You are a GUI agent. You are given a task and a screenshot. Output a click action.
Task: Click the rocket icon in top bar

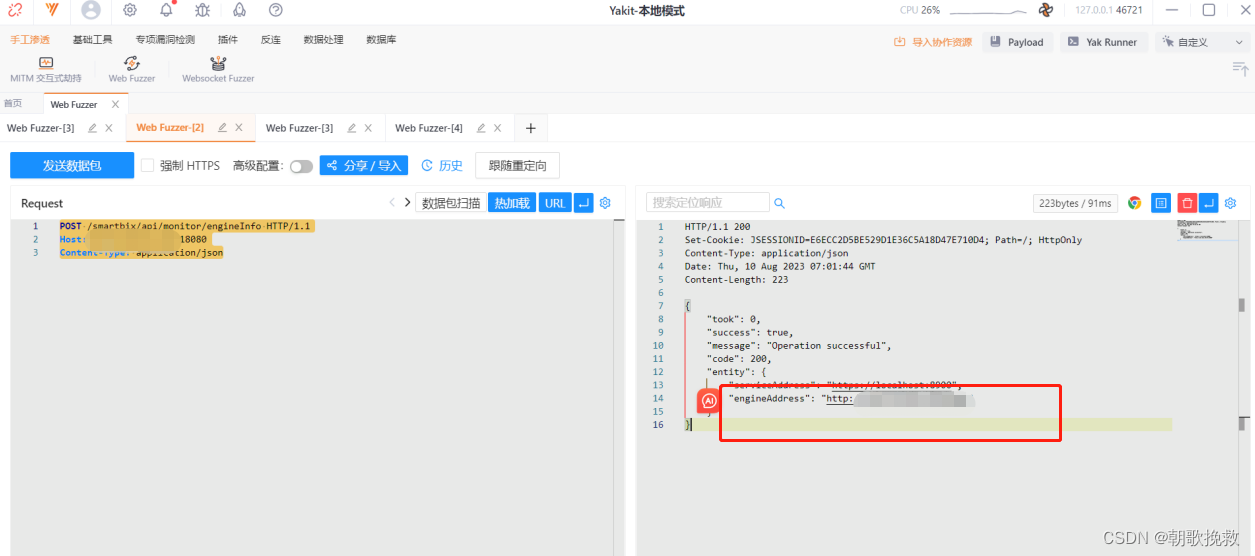tap(239, 10)
